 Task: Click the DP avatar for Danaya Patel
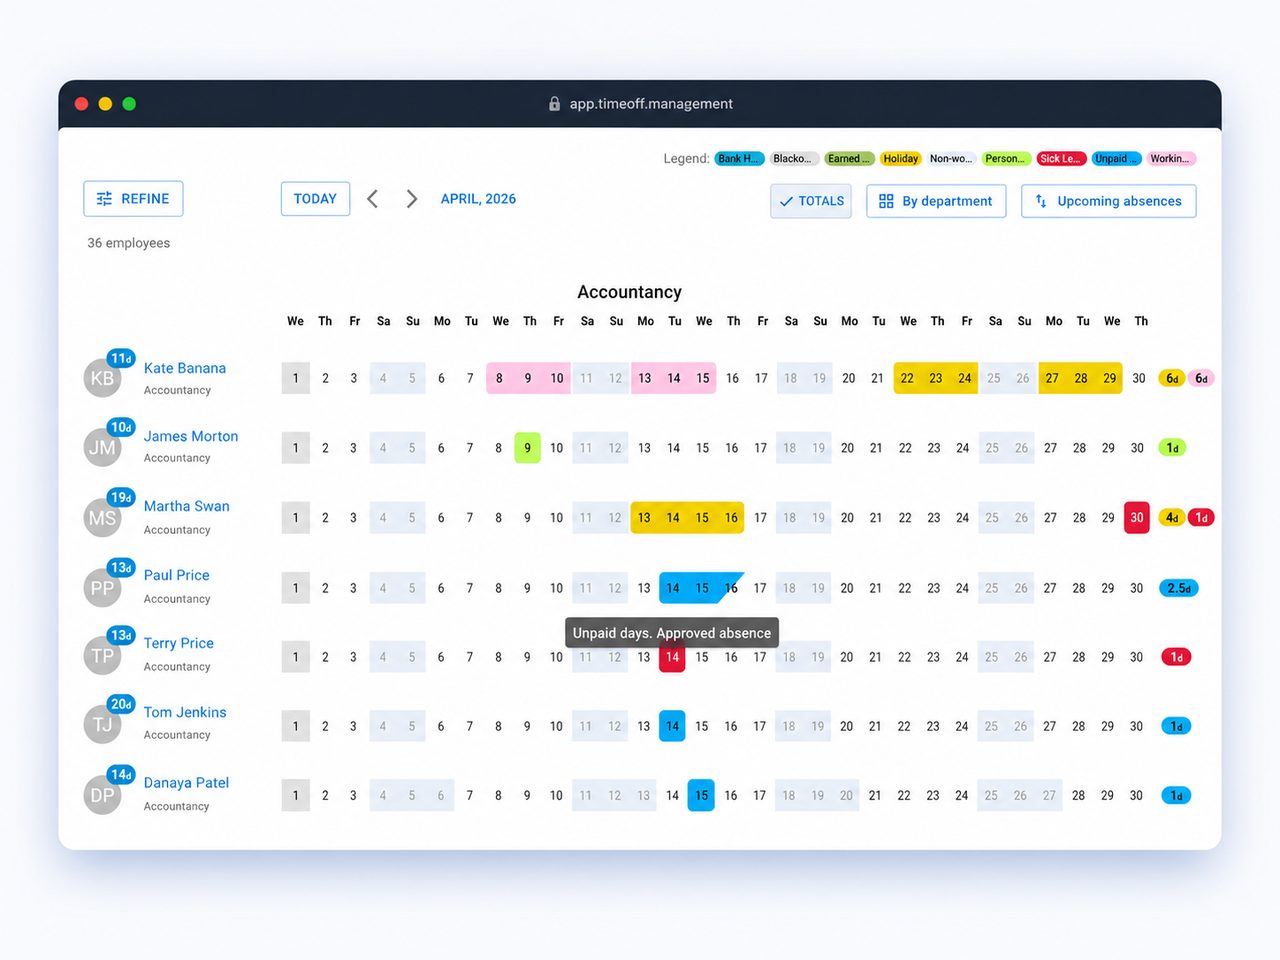(102, 795)
